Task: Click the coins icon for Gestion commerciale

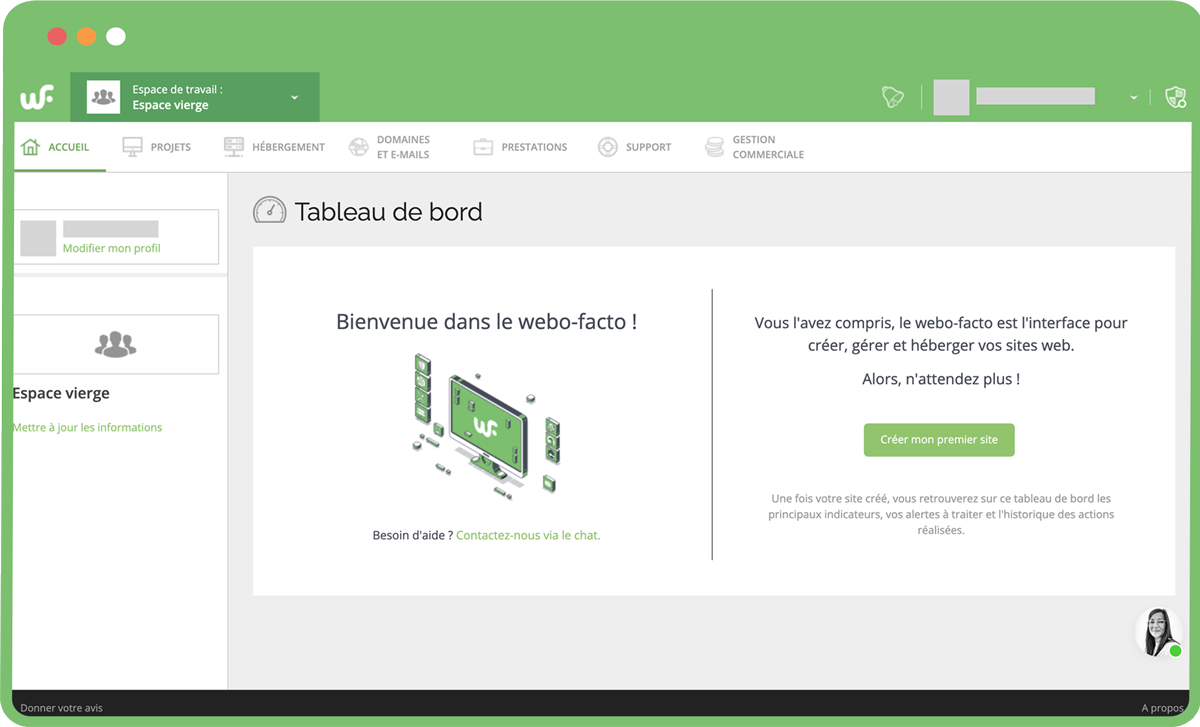Action: [714, 146]
